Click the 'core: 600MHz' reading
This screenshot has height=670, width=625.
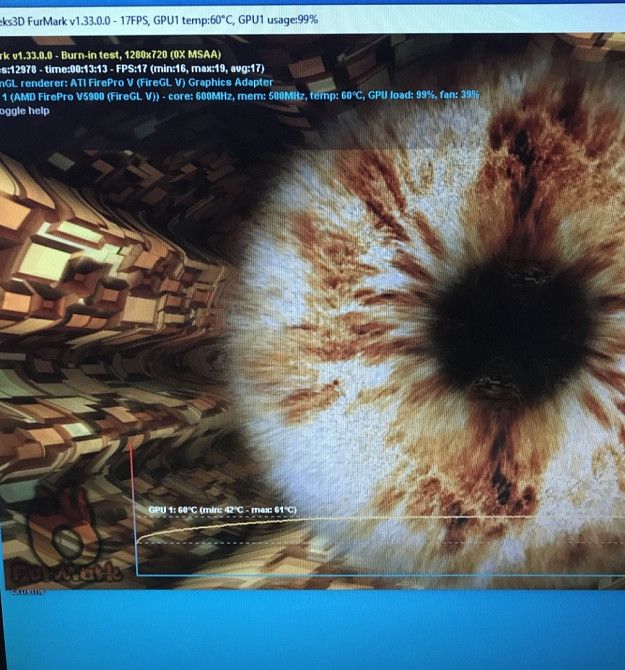point(228,95)
